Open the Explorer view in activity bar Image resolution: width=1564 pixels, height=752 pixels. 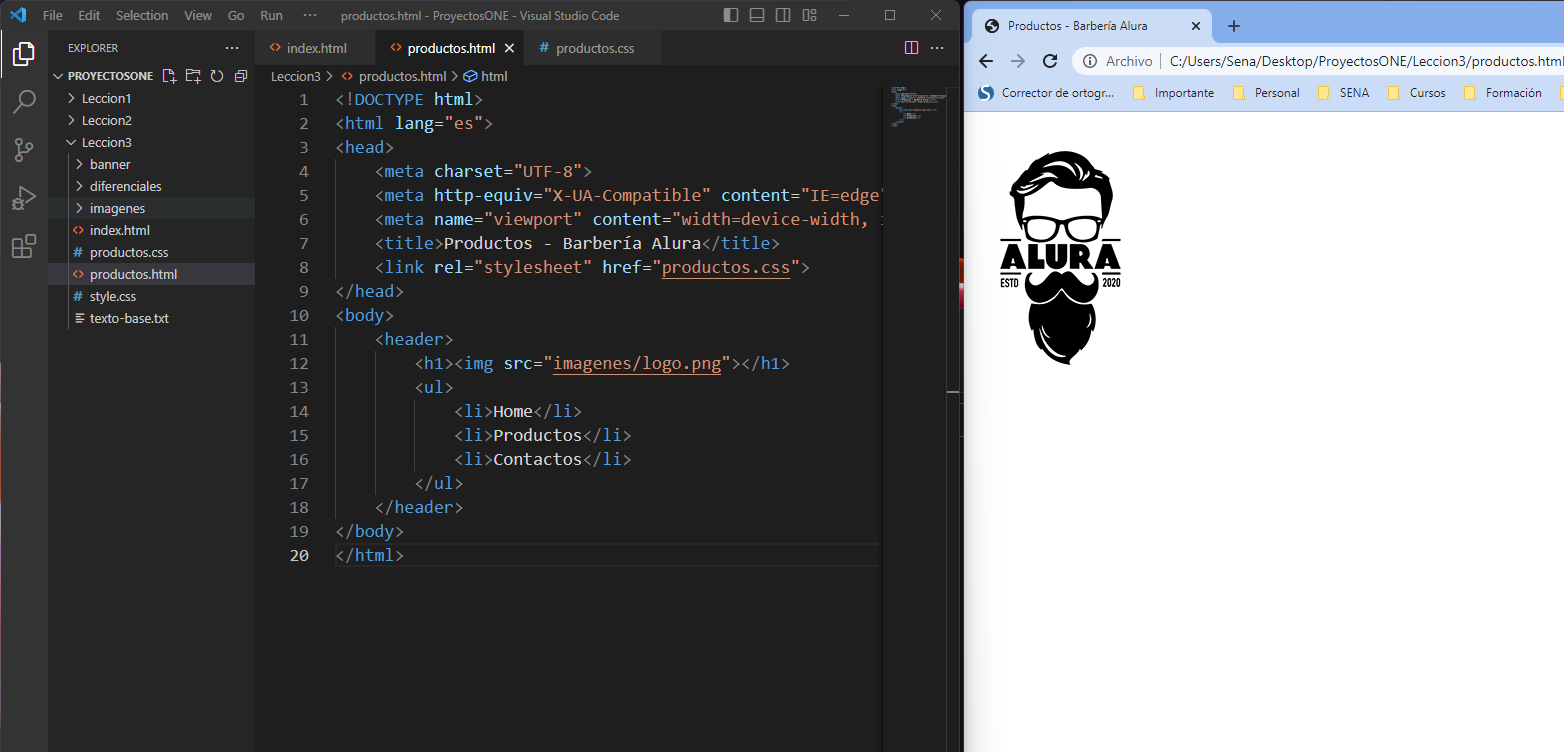pyautogui.click(x=24, y=54)
